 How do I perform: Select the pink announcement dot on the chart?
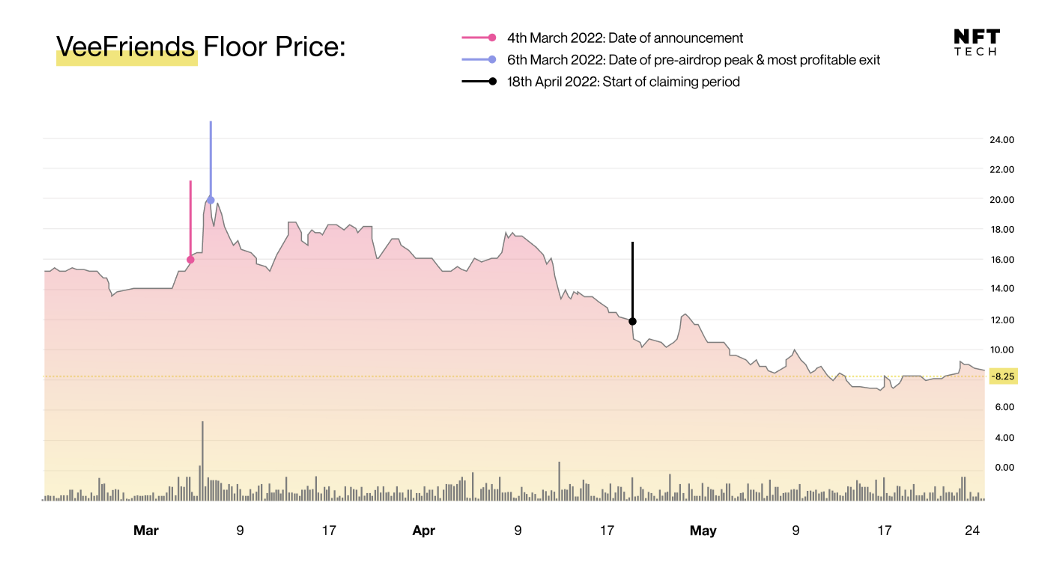[190, 260]
